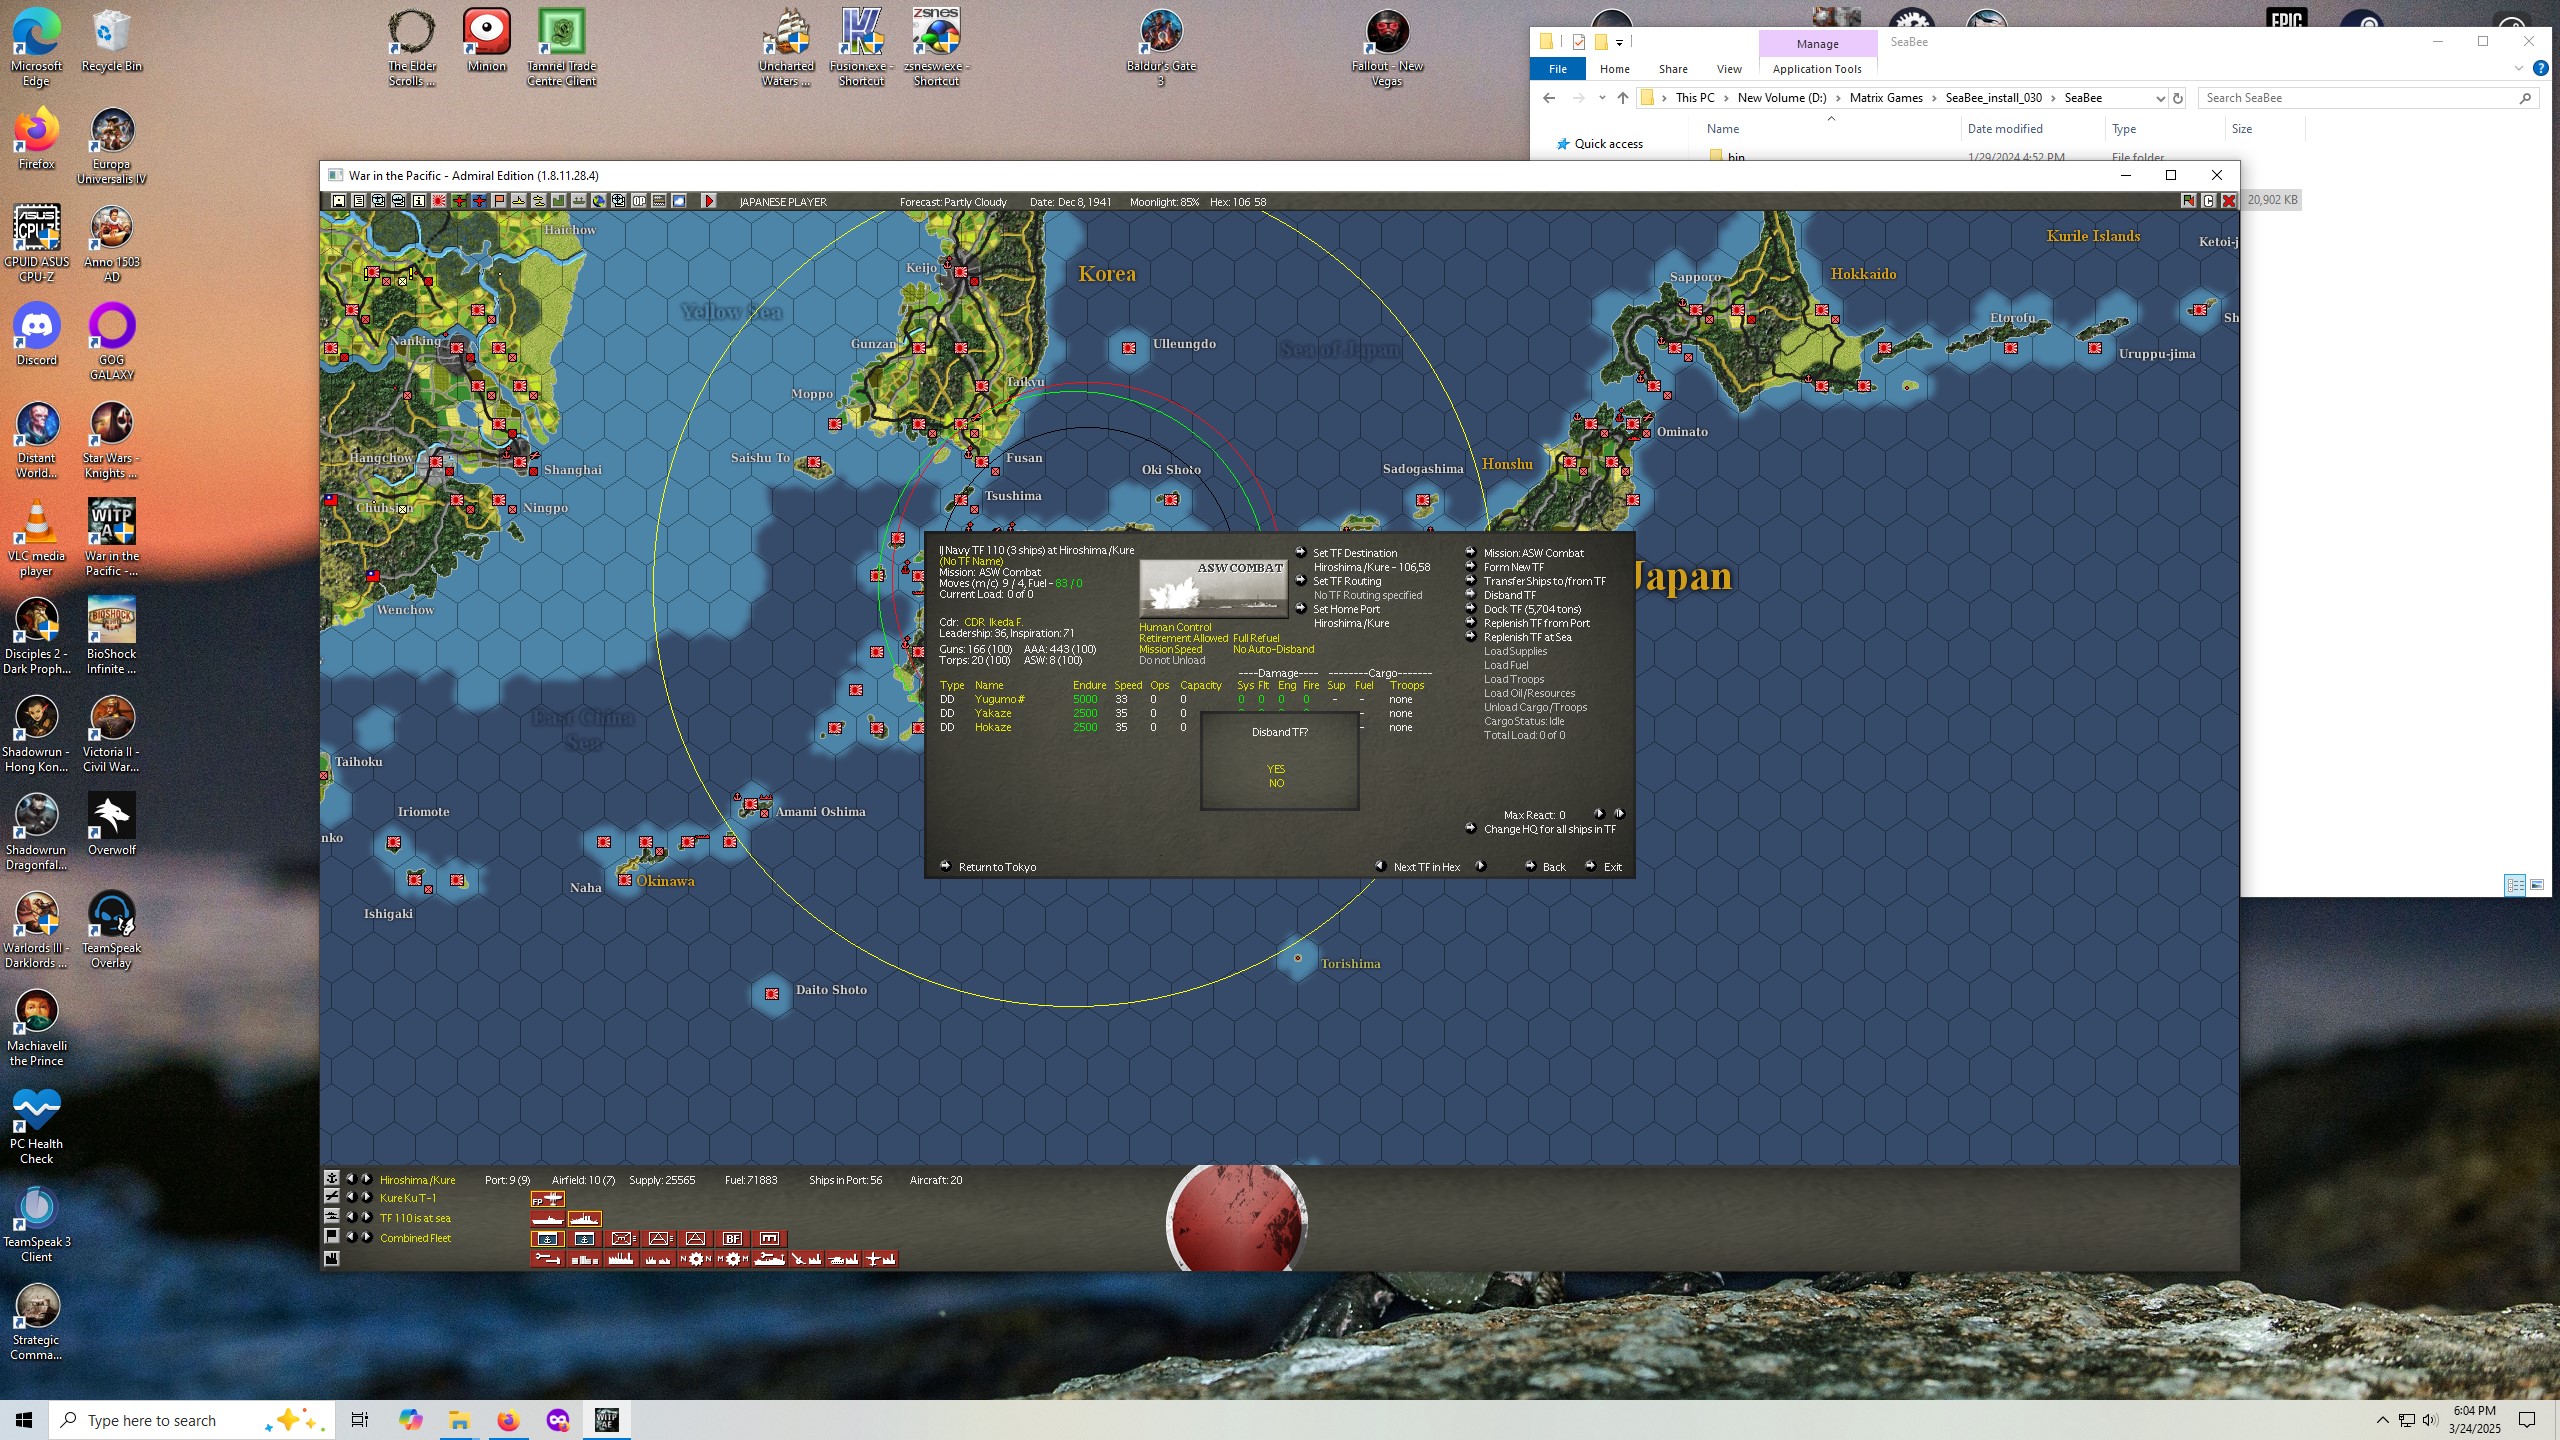This screenshot has width=2560, height=1440.
Task: Open address bar history dropdown in Explorer
Action: [2159, 98]
